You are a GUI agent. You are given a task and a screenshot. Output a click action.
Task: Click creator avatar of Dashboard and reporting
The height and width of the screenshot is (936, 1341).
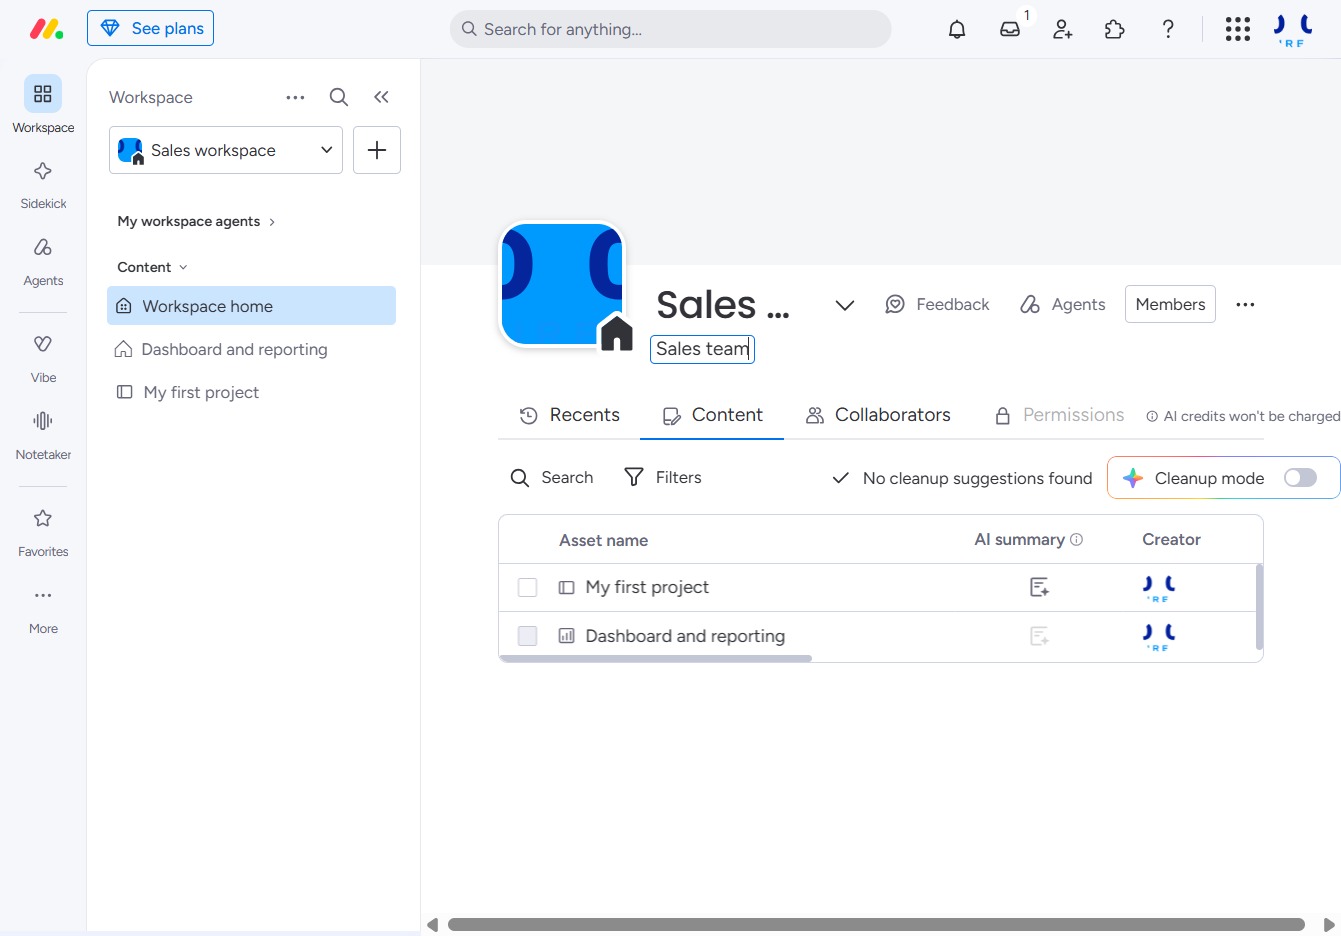1159,637
